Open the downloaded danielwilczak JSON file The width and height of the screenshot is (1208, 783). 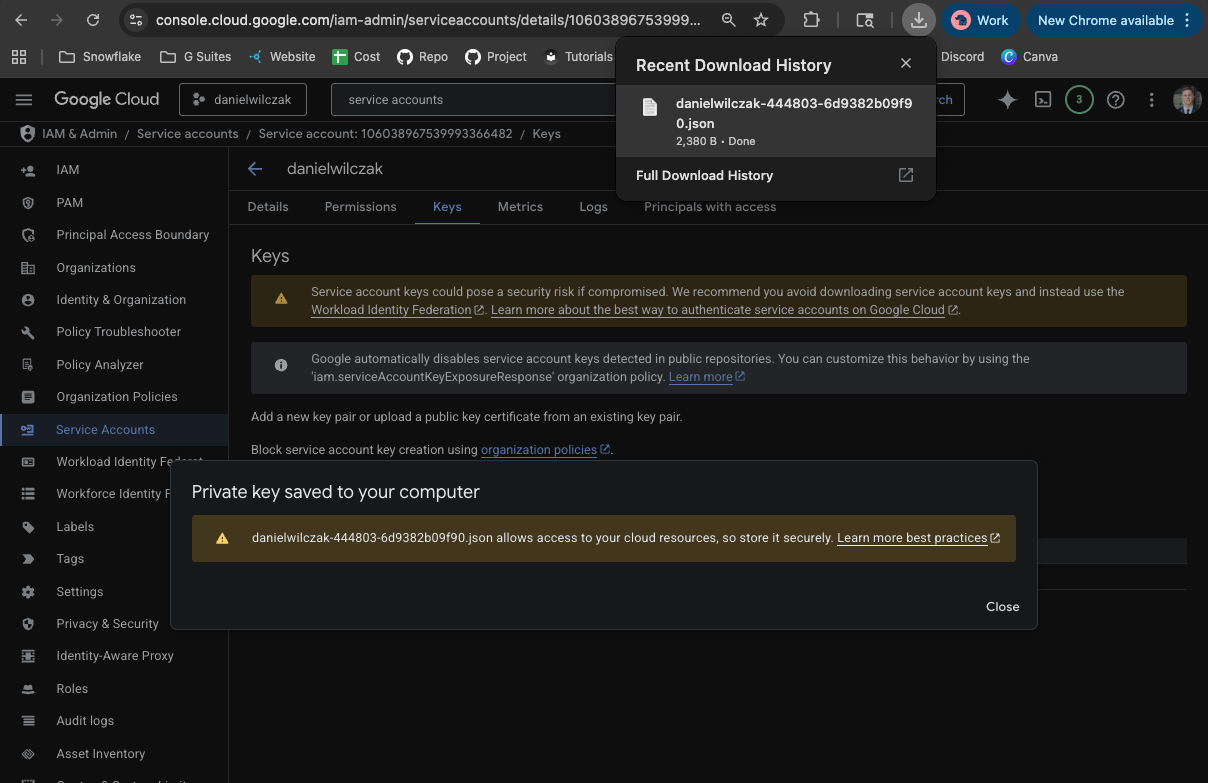click(x=793, y=113)
